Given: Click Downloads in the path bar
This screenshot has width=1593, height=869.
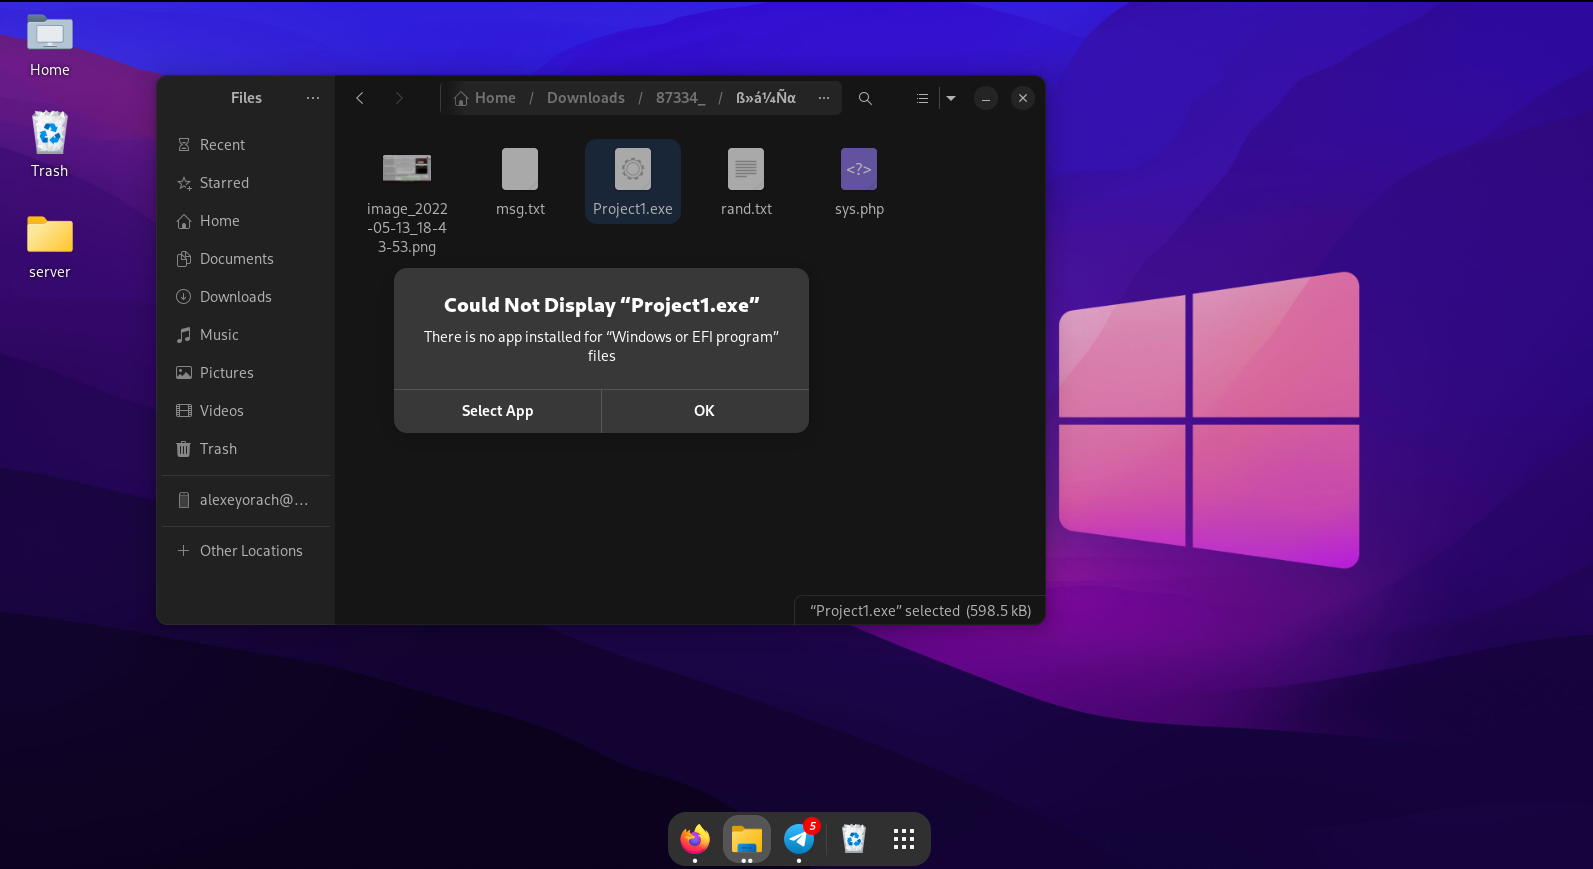Looking at the screenshot, I should [x=585, y=98].
